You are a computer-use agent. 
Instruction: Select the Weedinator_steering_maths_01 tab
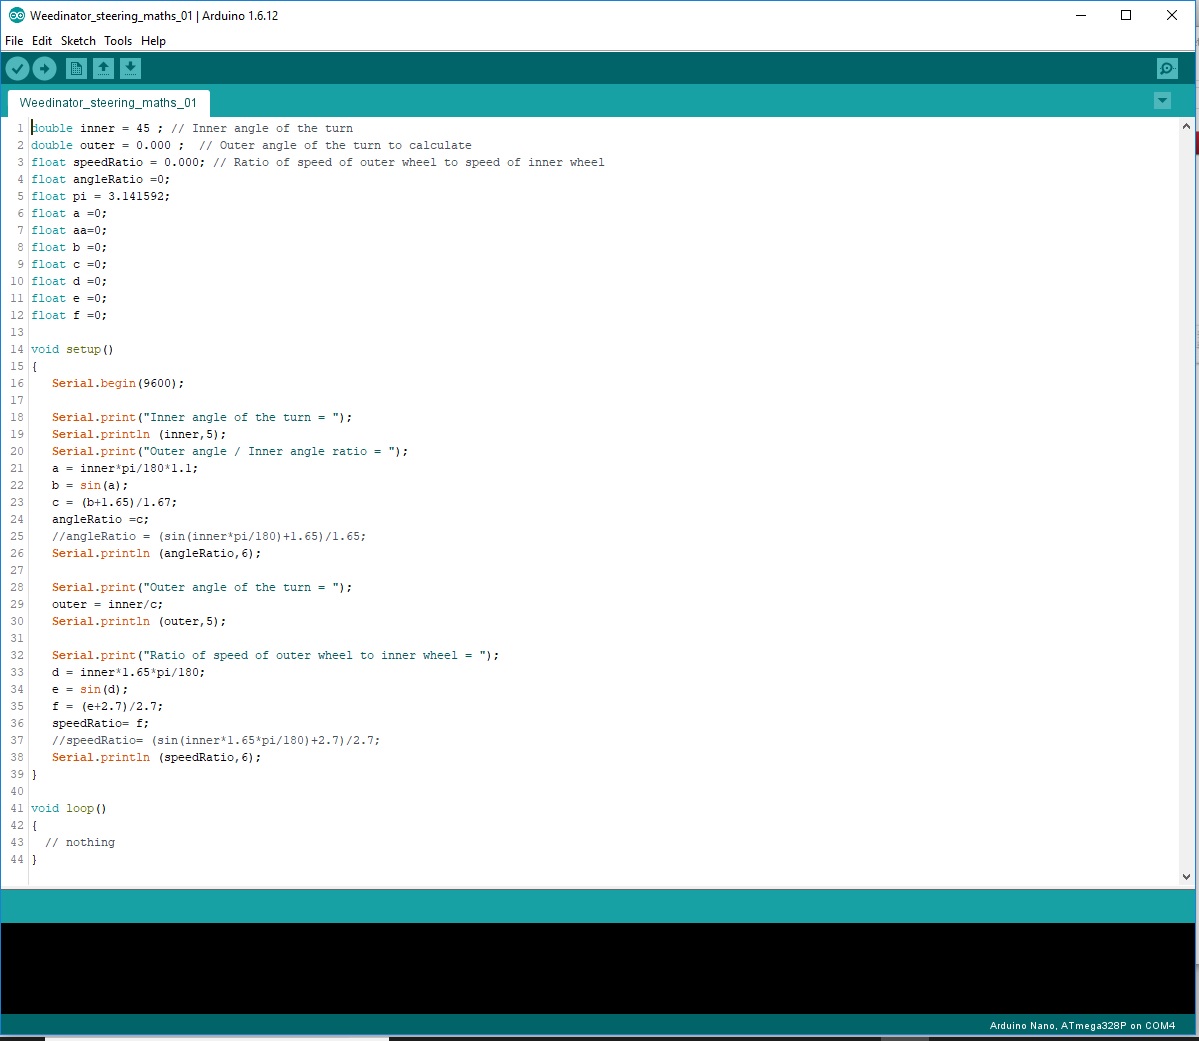[x=108, y=102]
